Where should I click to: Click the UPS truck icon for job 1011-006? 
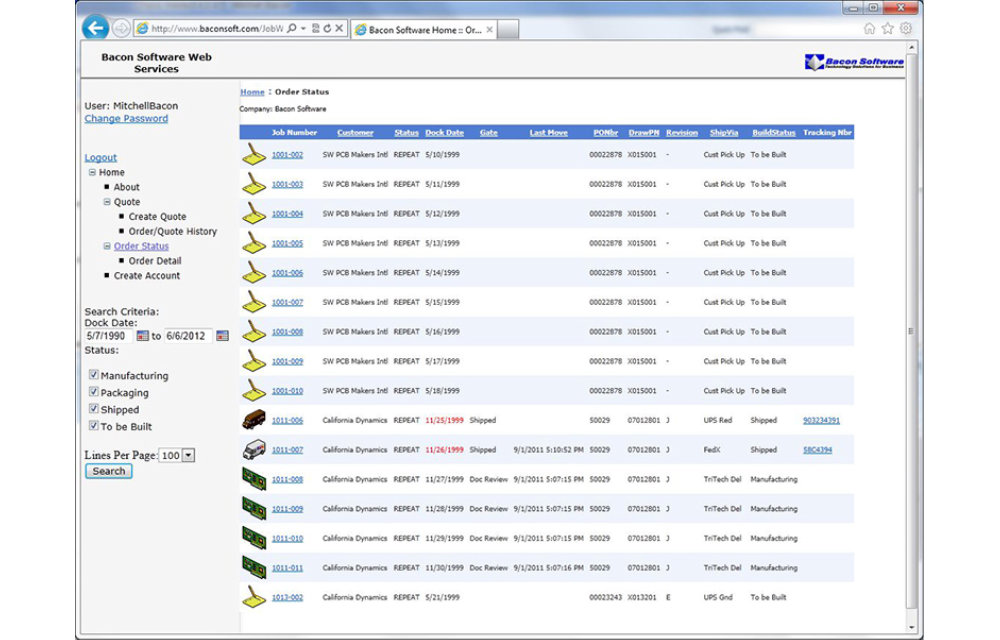click(254, 420)
